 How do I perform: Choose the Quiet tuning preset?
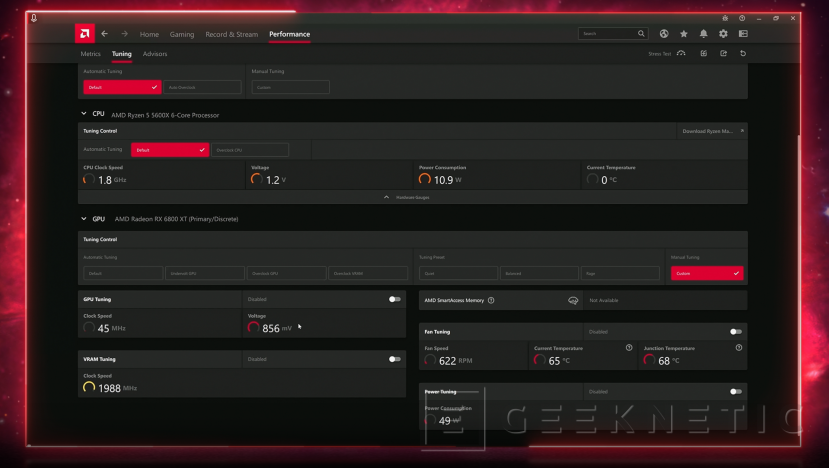click(x=458, y=273)
